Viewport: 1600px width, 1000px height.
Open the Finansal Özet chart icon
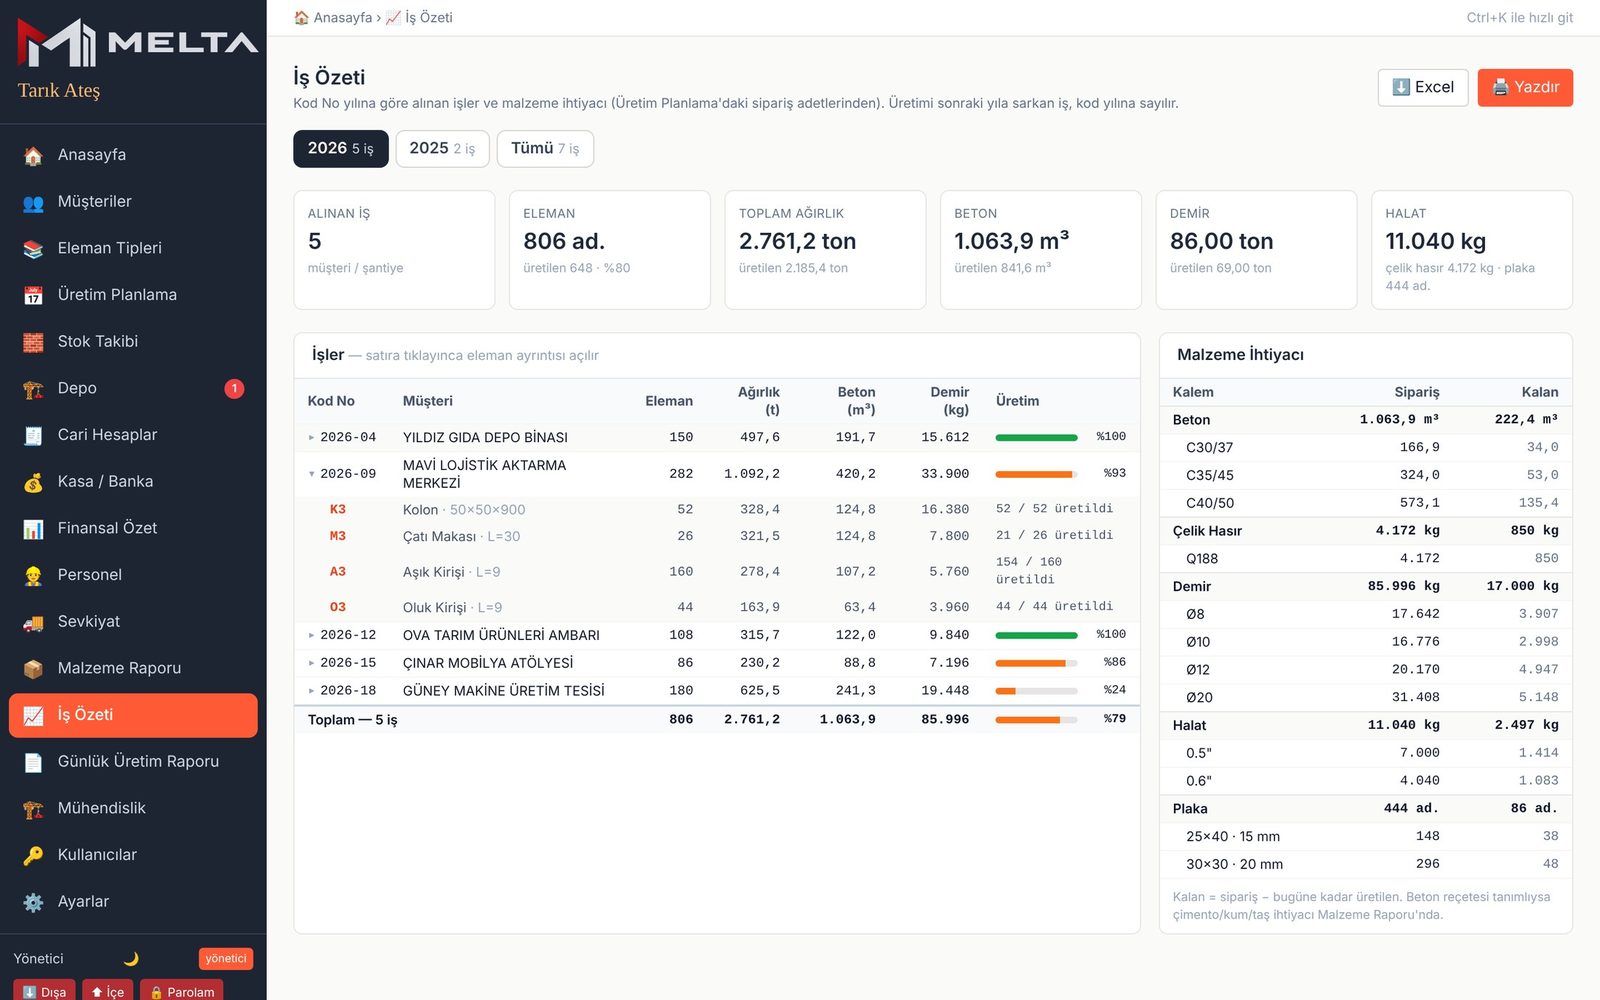33,529
